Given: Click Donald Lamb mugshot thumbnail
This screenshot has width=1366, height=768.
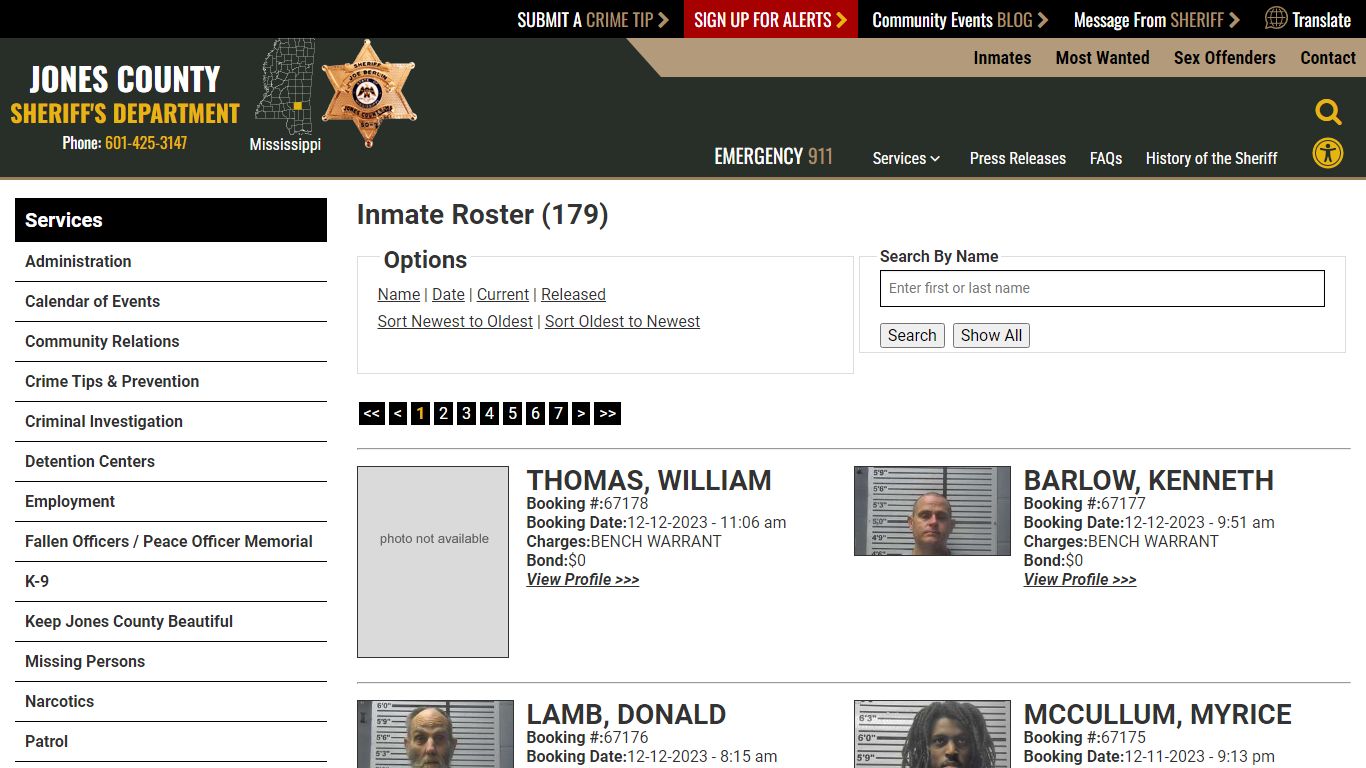Looking at the screenshot, I should [x=435, y=734].
